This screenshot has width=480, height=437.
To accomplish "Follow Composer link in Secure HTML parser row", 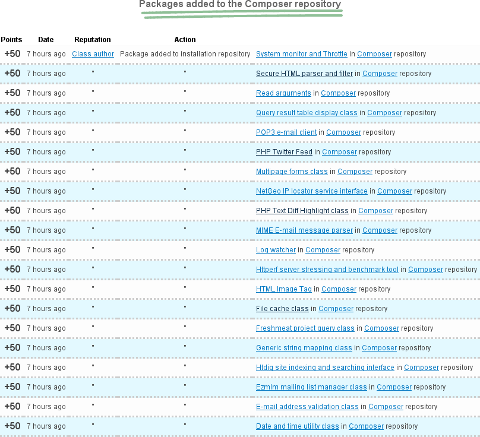I will pyautogui.click(x=380, y=74).
